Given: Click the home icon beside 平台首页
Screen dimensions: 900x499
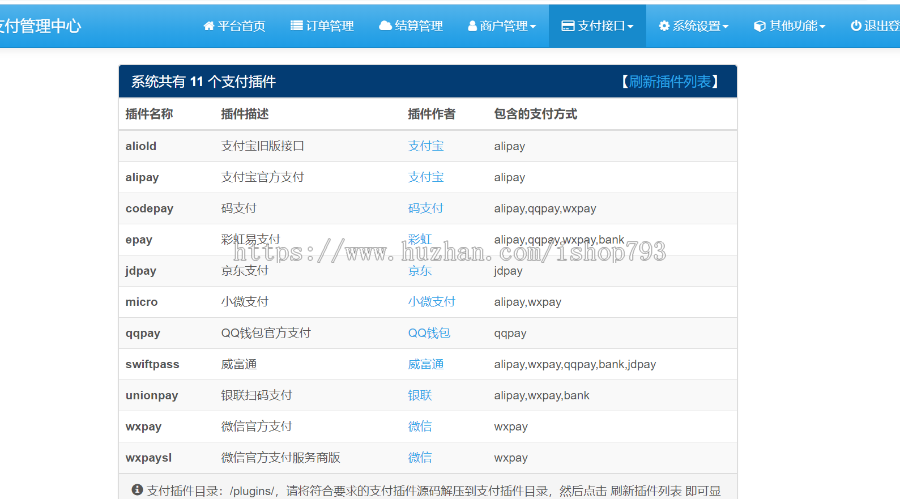Looking at the screenshot, I should (209, 26).
